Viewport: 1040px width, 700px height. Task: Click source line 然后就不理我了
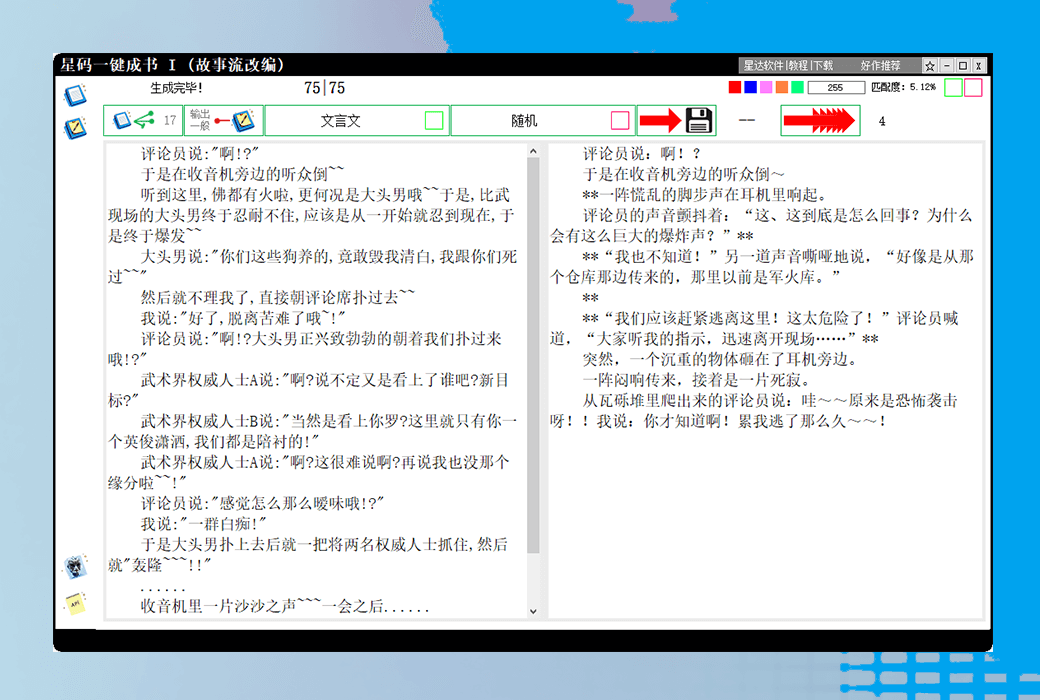pyautogui.click(x=277, y=298)
